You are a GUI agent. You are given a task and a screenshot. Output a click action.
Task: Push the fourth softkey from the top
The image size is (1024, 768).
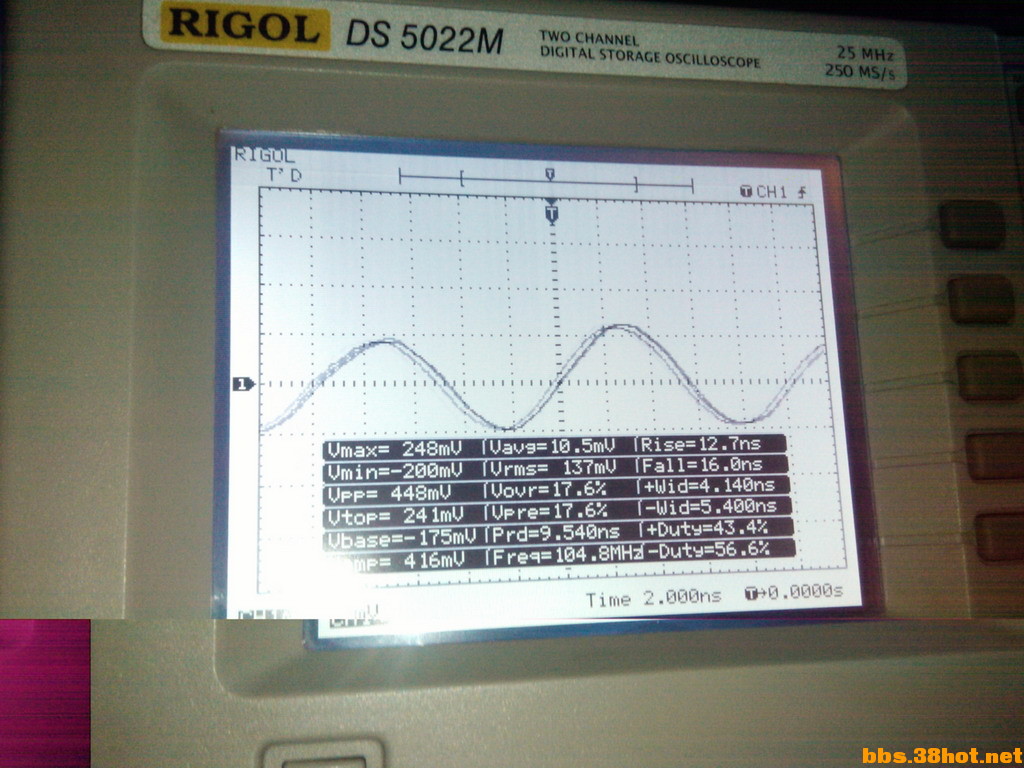click(995, 455)
